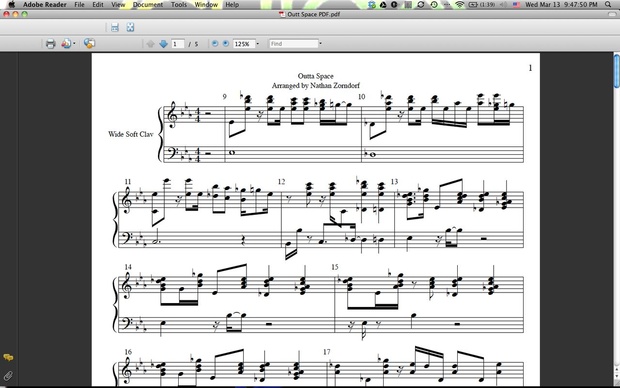Viewport: 620px width, 388px height.
Task: Click the date and time in menu bar
Action: tap(561, 5)
